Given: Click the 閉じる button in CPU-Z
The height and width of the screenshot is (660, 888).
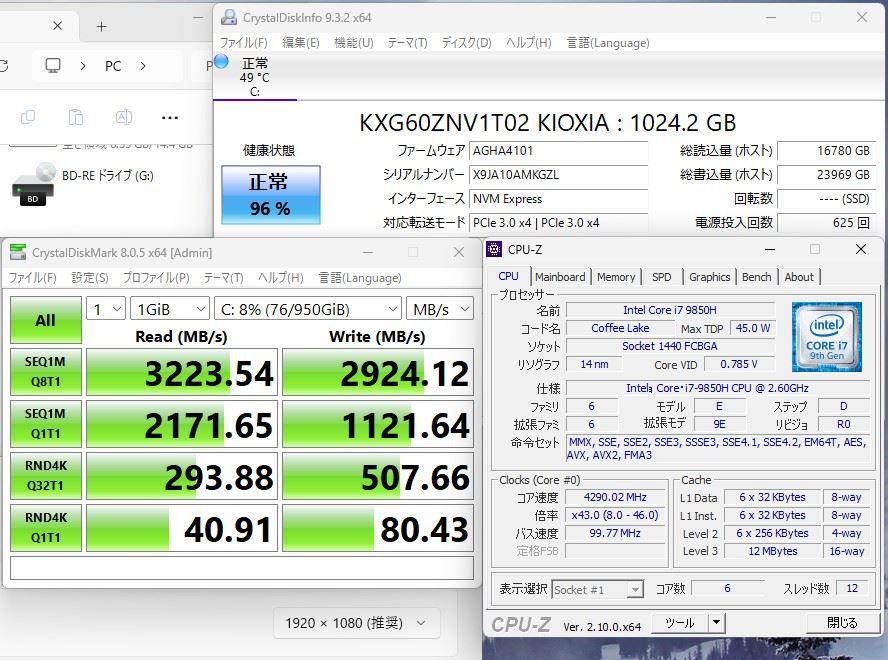Looking at the screenshot, I should pyautogui.click(x=842, y=623).
